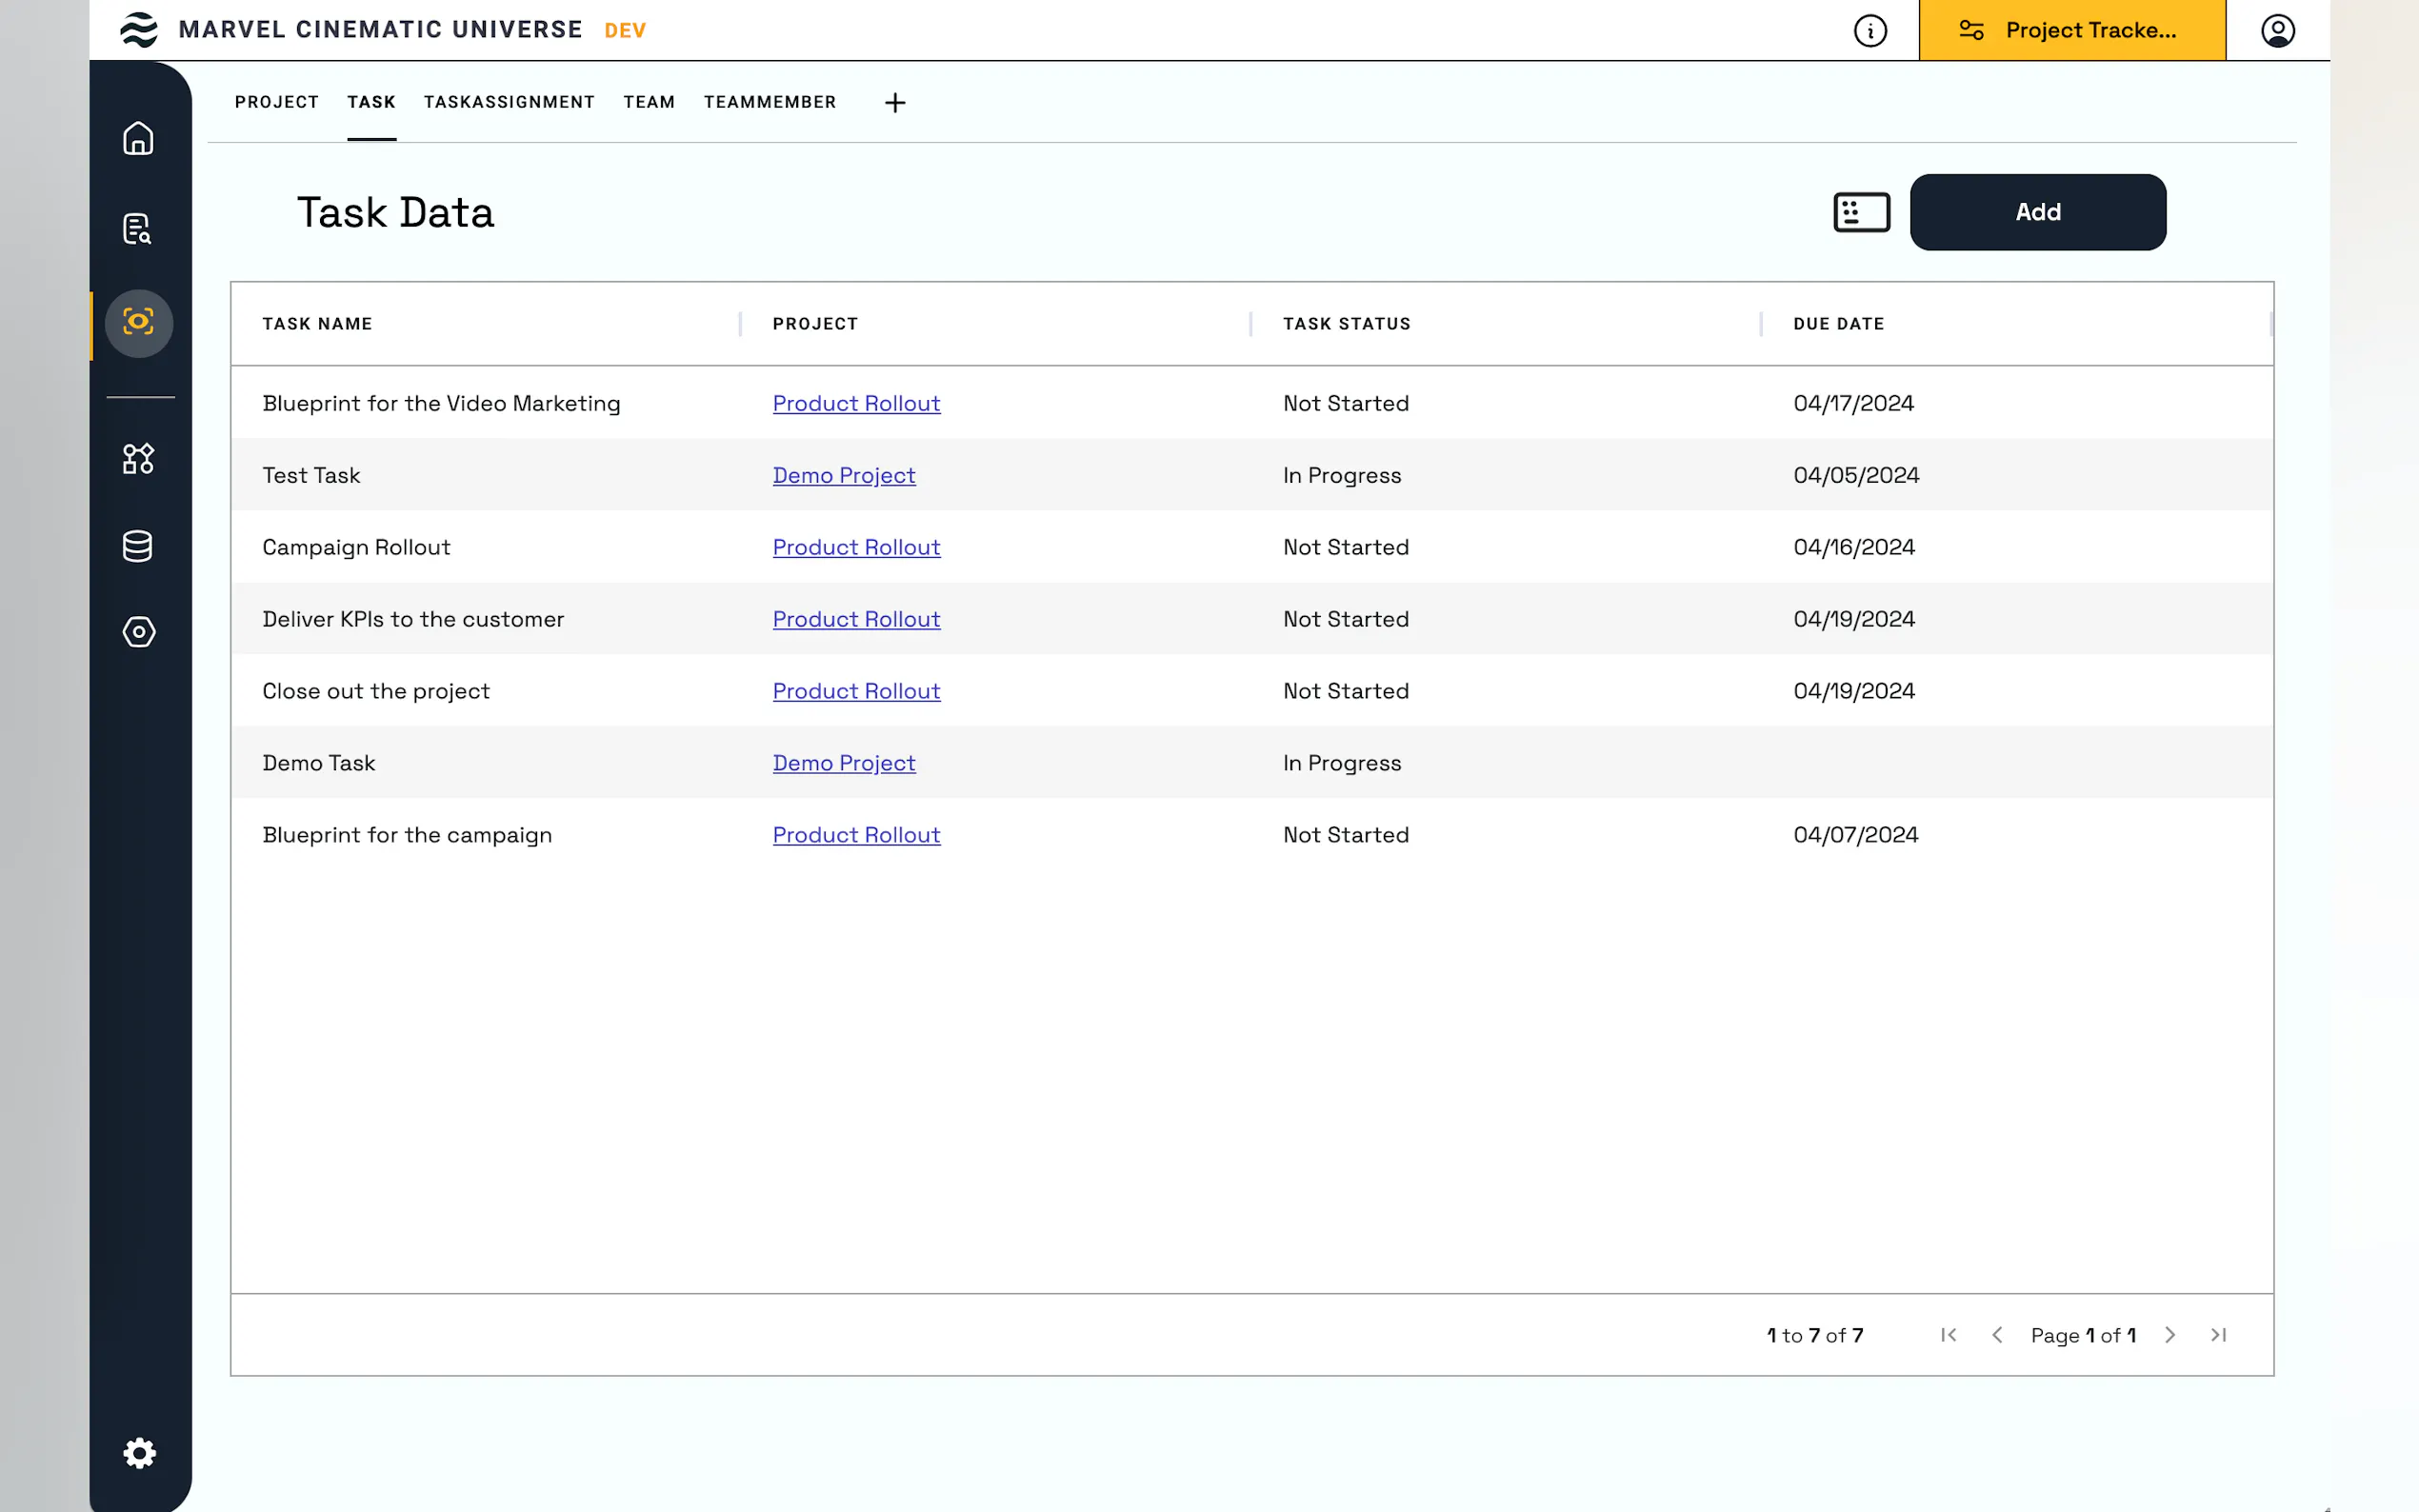Click the info icon in top bar
This screenshot has height=1512, width=2419.
coord(1870,31)
